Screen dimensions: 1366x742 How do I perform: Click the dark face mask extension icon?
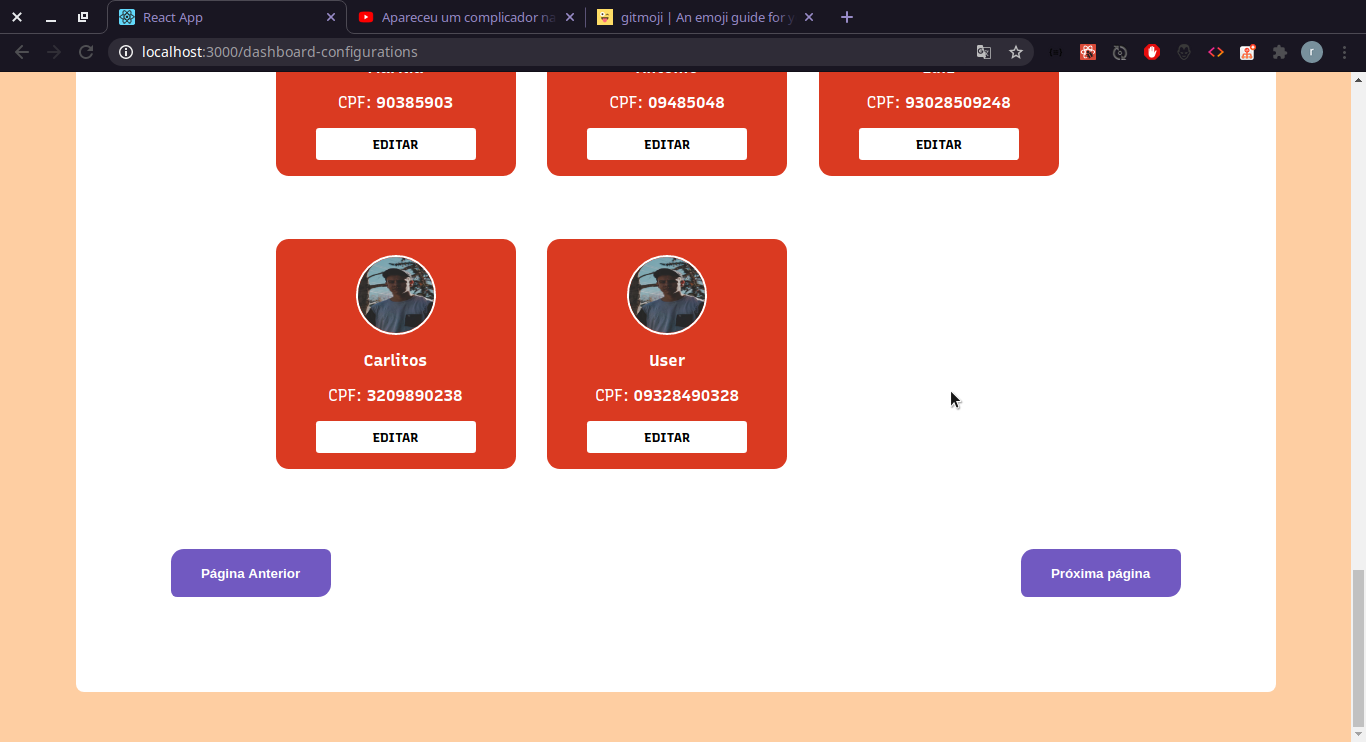[x=1184, y=52]
